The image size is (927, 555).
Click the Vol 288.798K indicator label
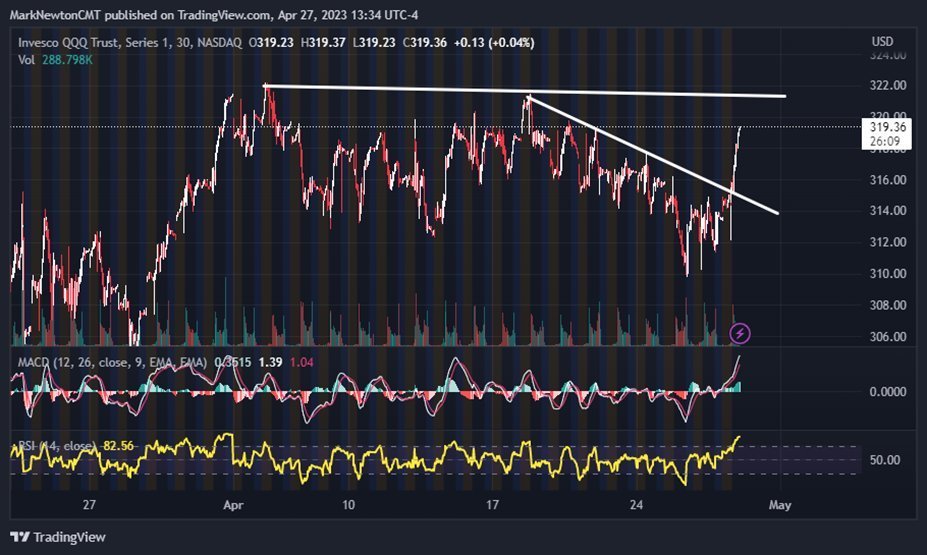[x=55, y=60]
